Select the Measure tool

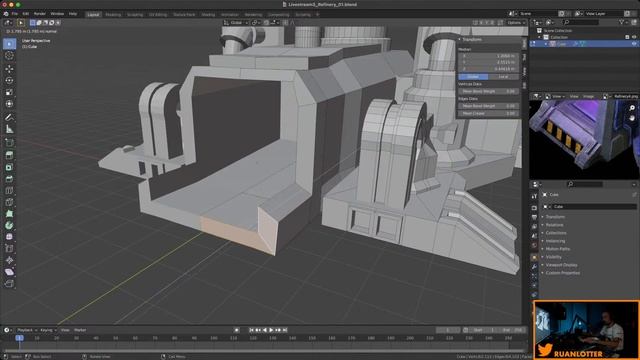click(9, 129)
